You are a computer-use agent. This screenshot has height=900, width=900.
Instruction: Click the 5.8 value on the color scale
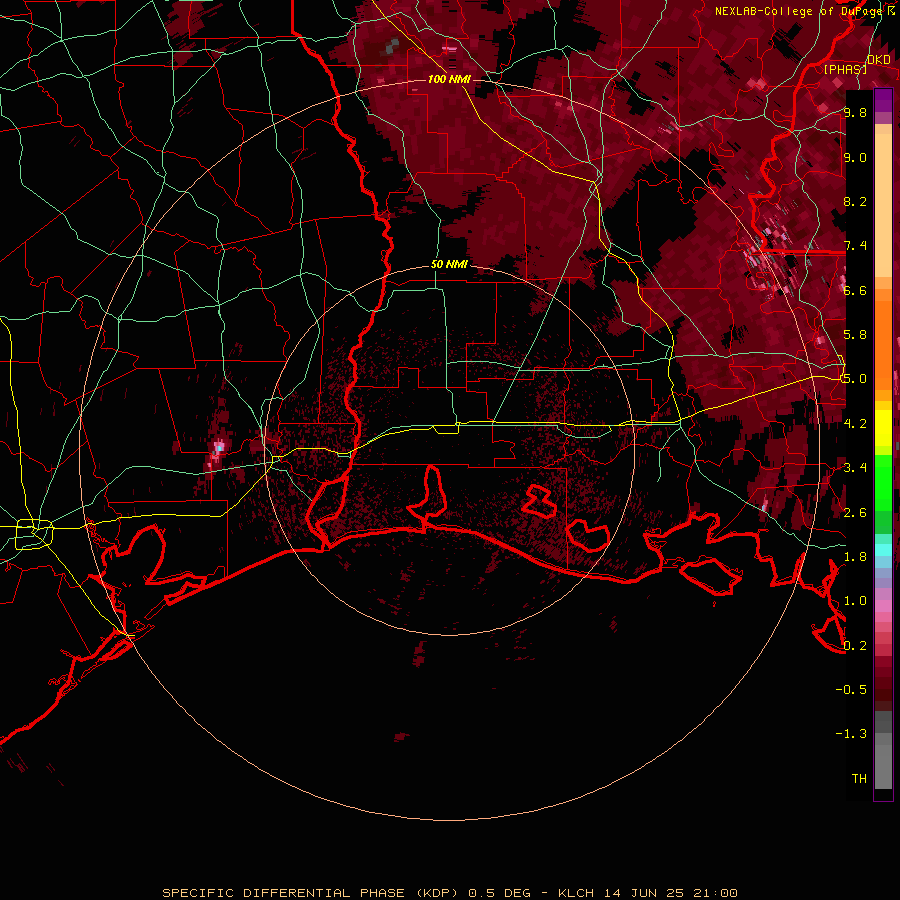pyautogui.click(x=855, y=335)
